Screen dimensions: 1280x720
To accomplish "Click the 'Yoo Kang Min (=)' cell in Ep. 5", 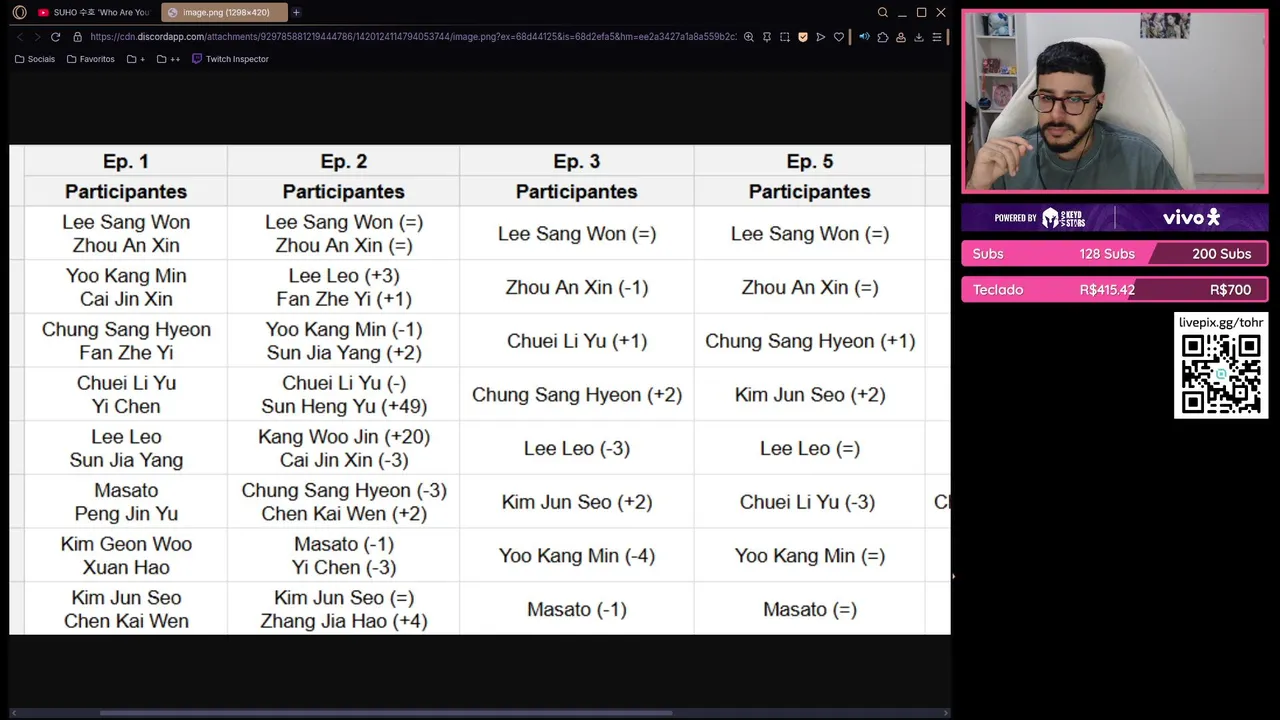I will (x=810, y=555).
